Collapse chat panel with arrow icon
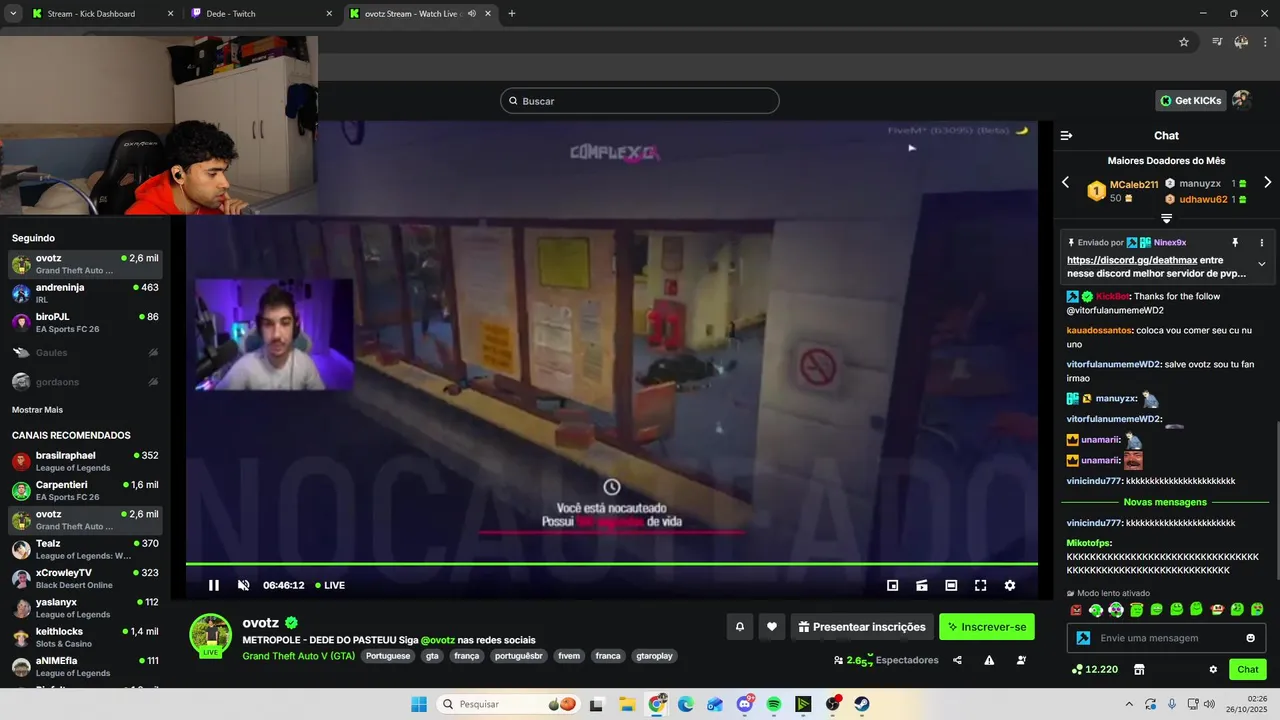This screenshot has width=1280, height=720. point(1066,135)
